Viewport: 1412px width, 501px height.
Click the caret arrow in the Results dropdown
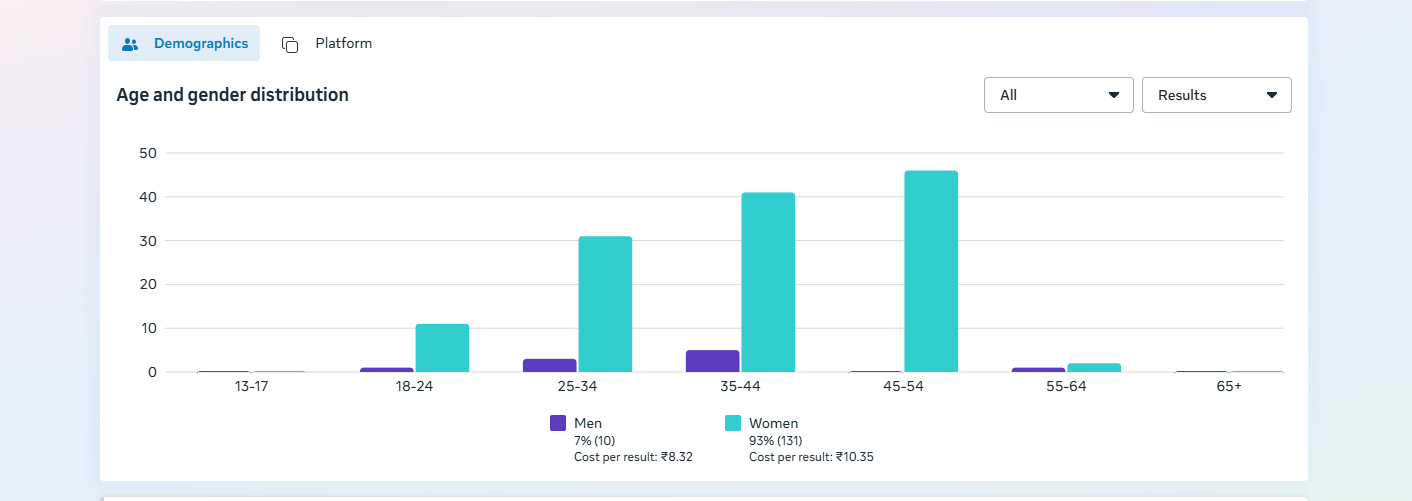(x=1272, y=95)
